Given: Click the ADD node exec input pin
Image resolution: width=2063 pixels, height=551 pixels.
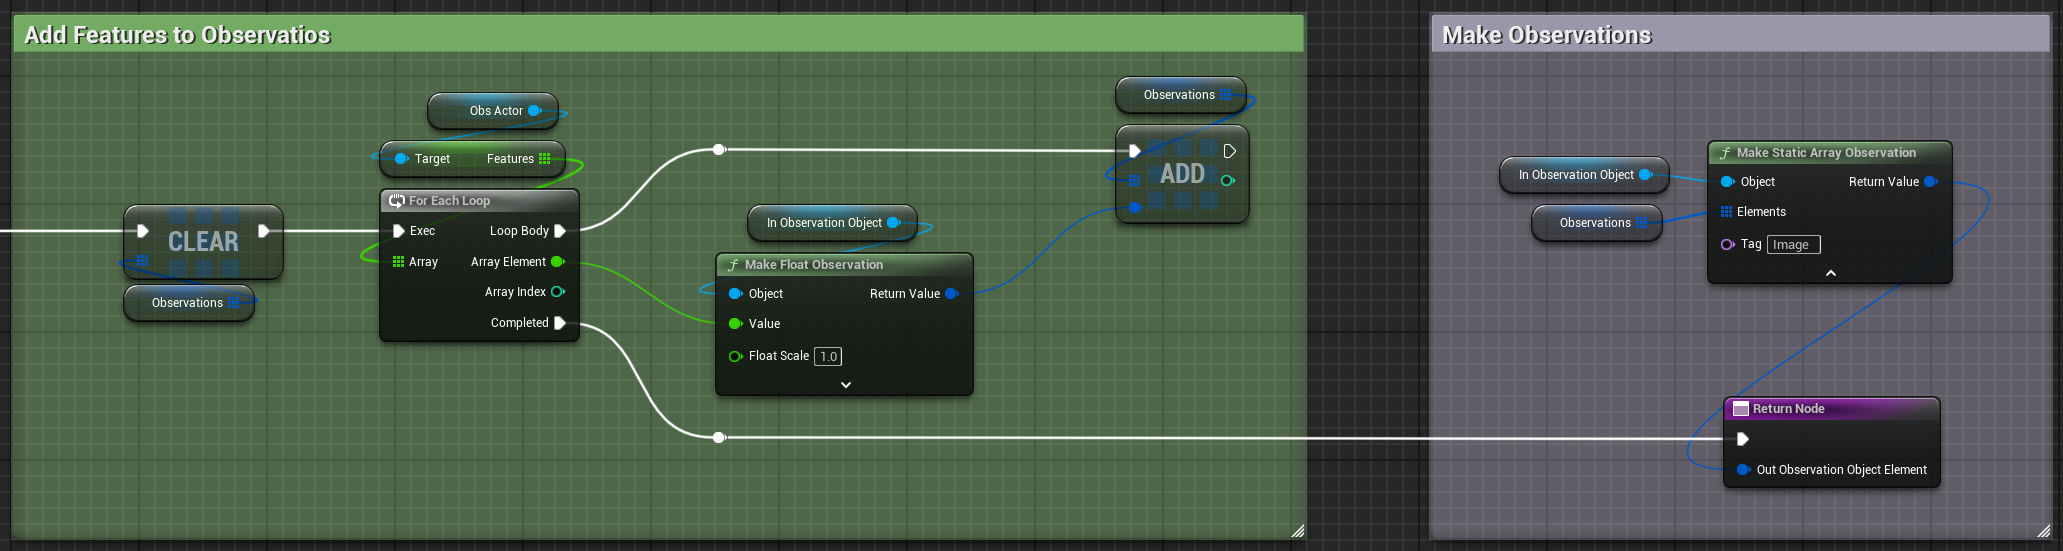Looking at the screenshot, I should (1135, 151).
